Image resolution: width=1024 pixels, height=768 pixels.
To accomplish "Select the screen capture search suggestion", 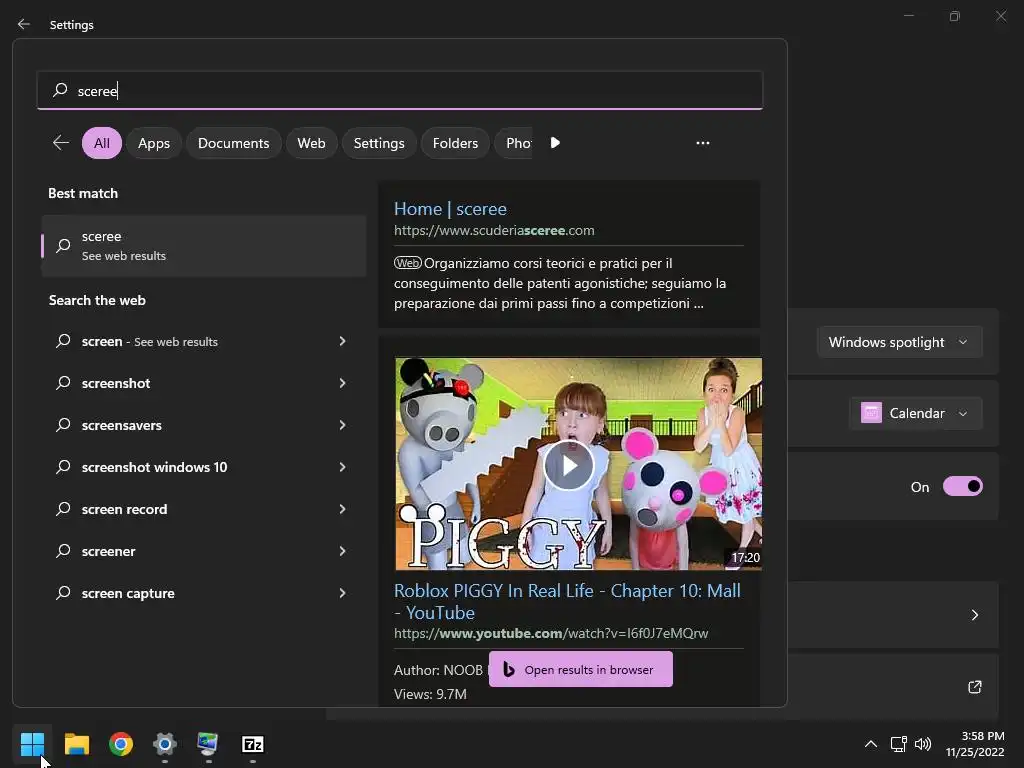I will tap(128, 594).
